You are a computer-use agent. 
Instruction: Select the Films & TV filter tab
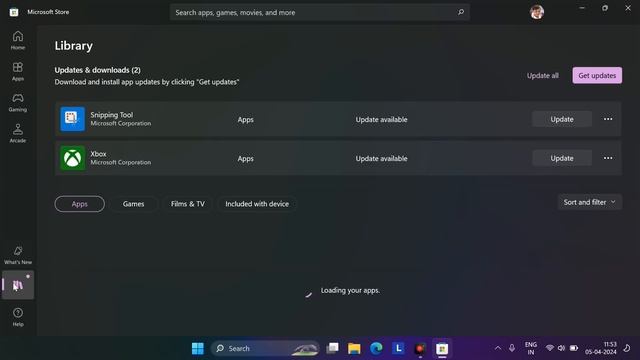point(188,204)
